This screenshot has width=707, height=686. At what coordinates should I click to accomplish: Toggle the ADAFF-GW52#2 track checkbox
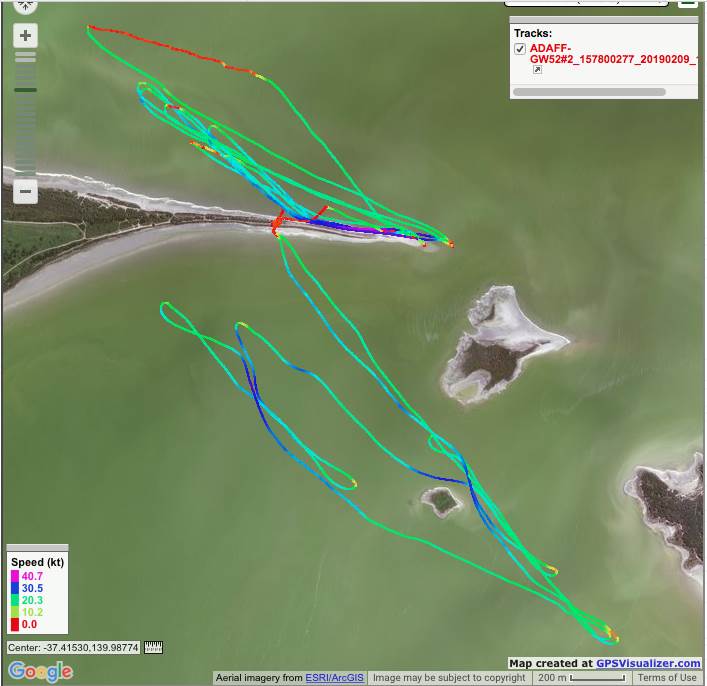[520, 49]
